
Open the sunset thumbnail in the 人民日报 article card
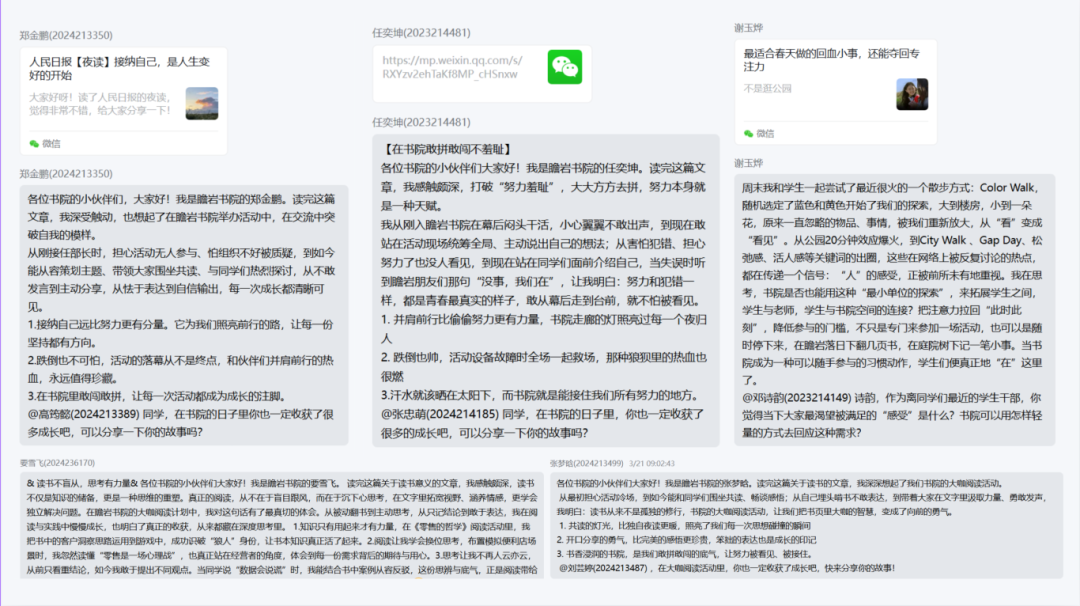(x=201, y=103)
